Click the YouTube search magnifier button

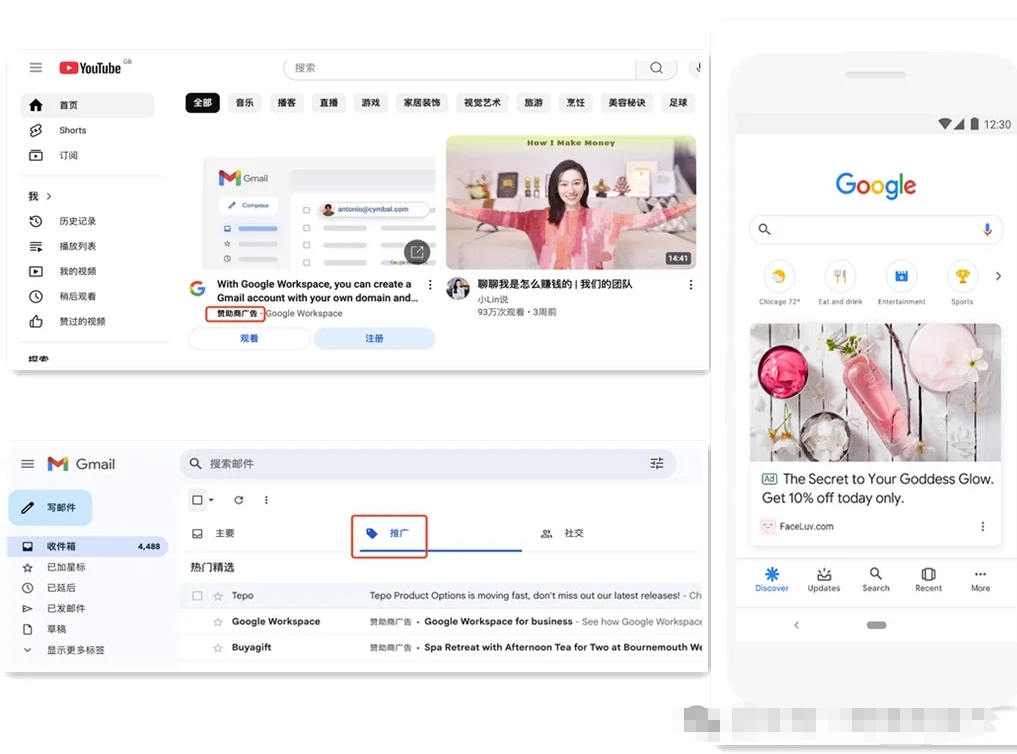(x=656, y=68)
